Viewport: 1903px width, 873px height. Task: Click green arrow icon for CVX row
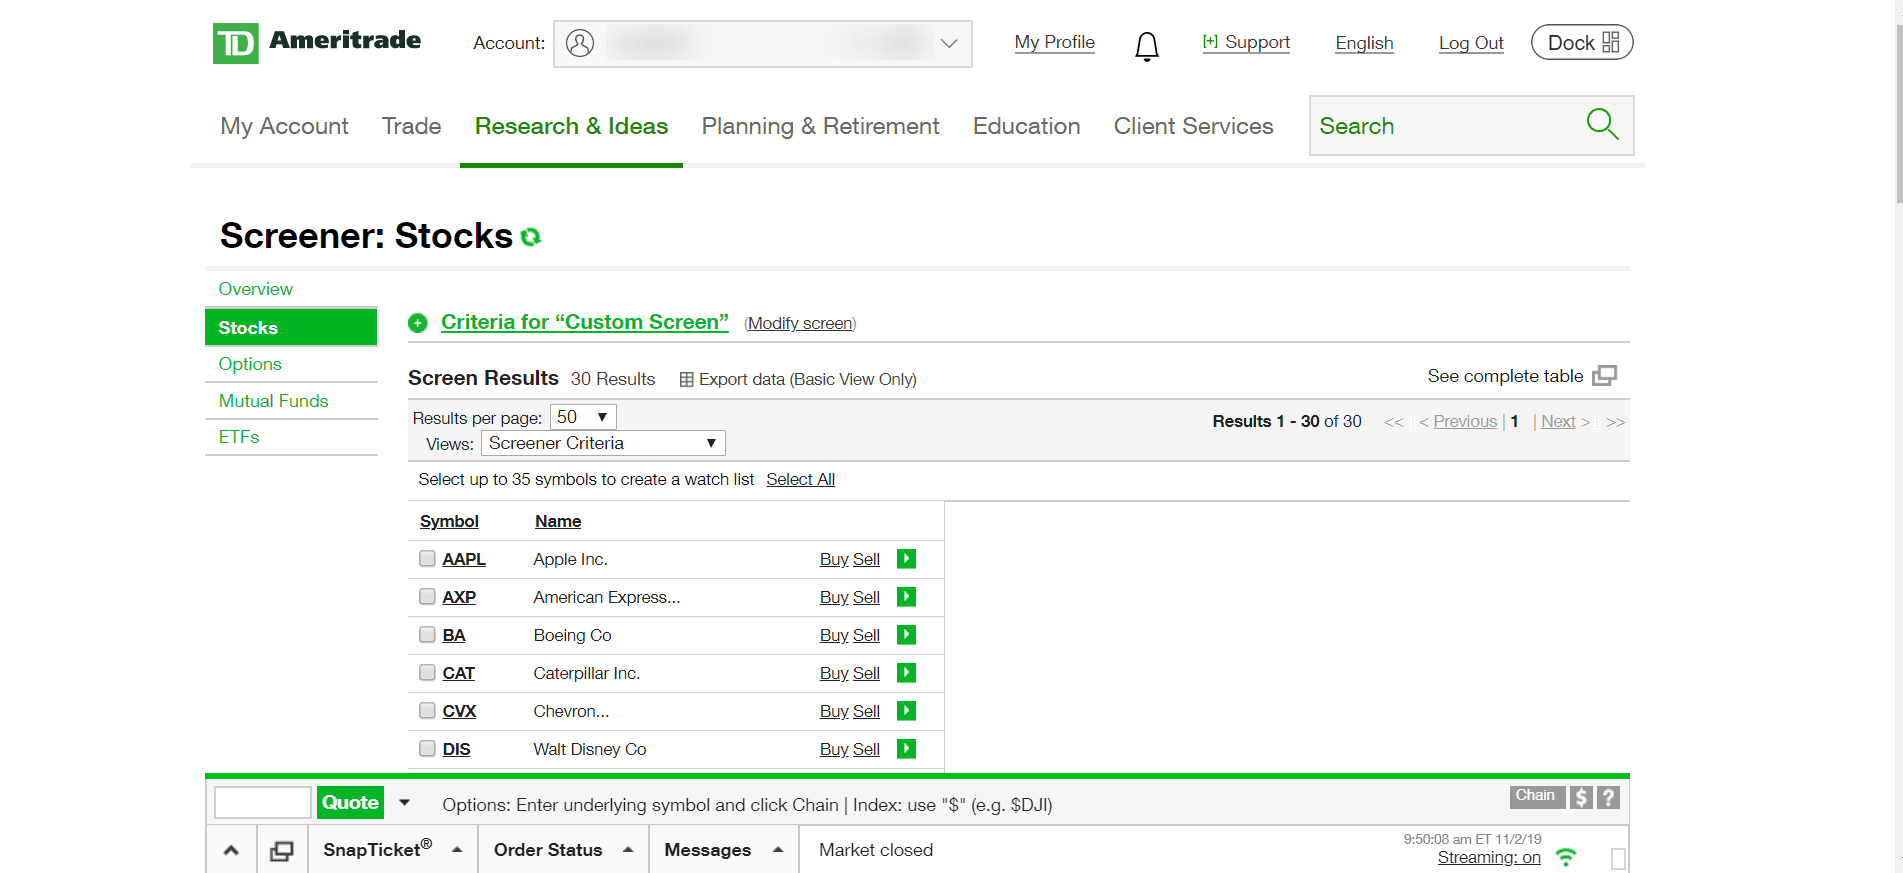906,711
